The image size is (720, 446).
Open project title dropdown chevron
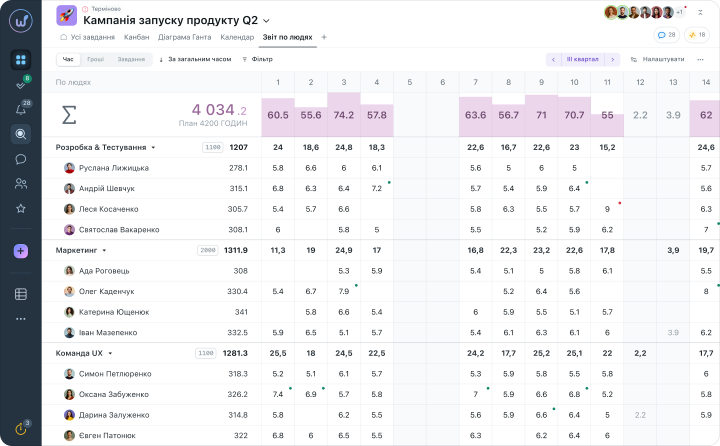(266, 21)
